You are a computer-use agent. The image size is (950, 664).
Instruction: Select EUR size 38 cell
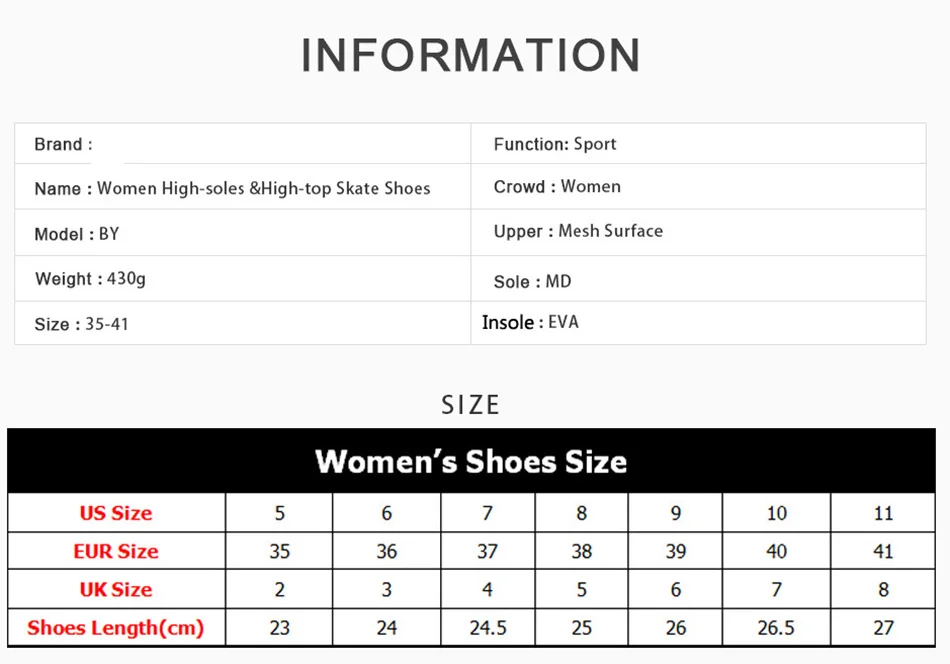click(582, 551)
